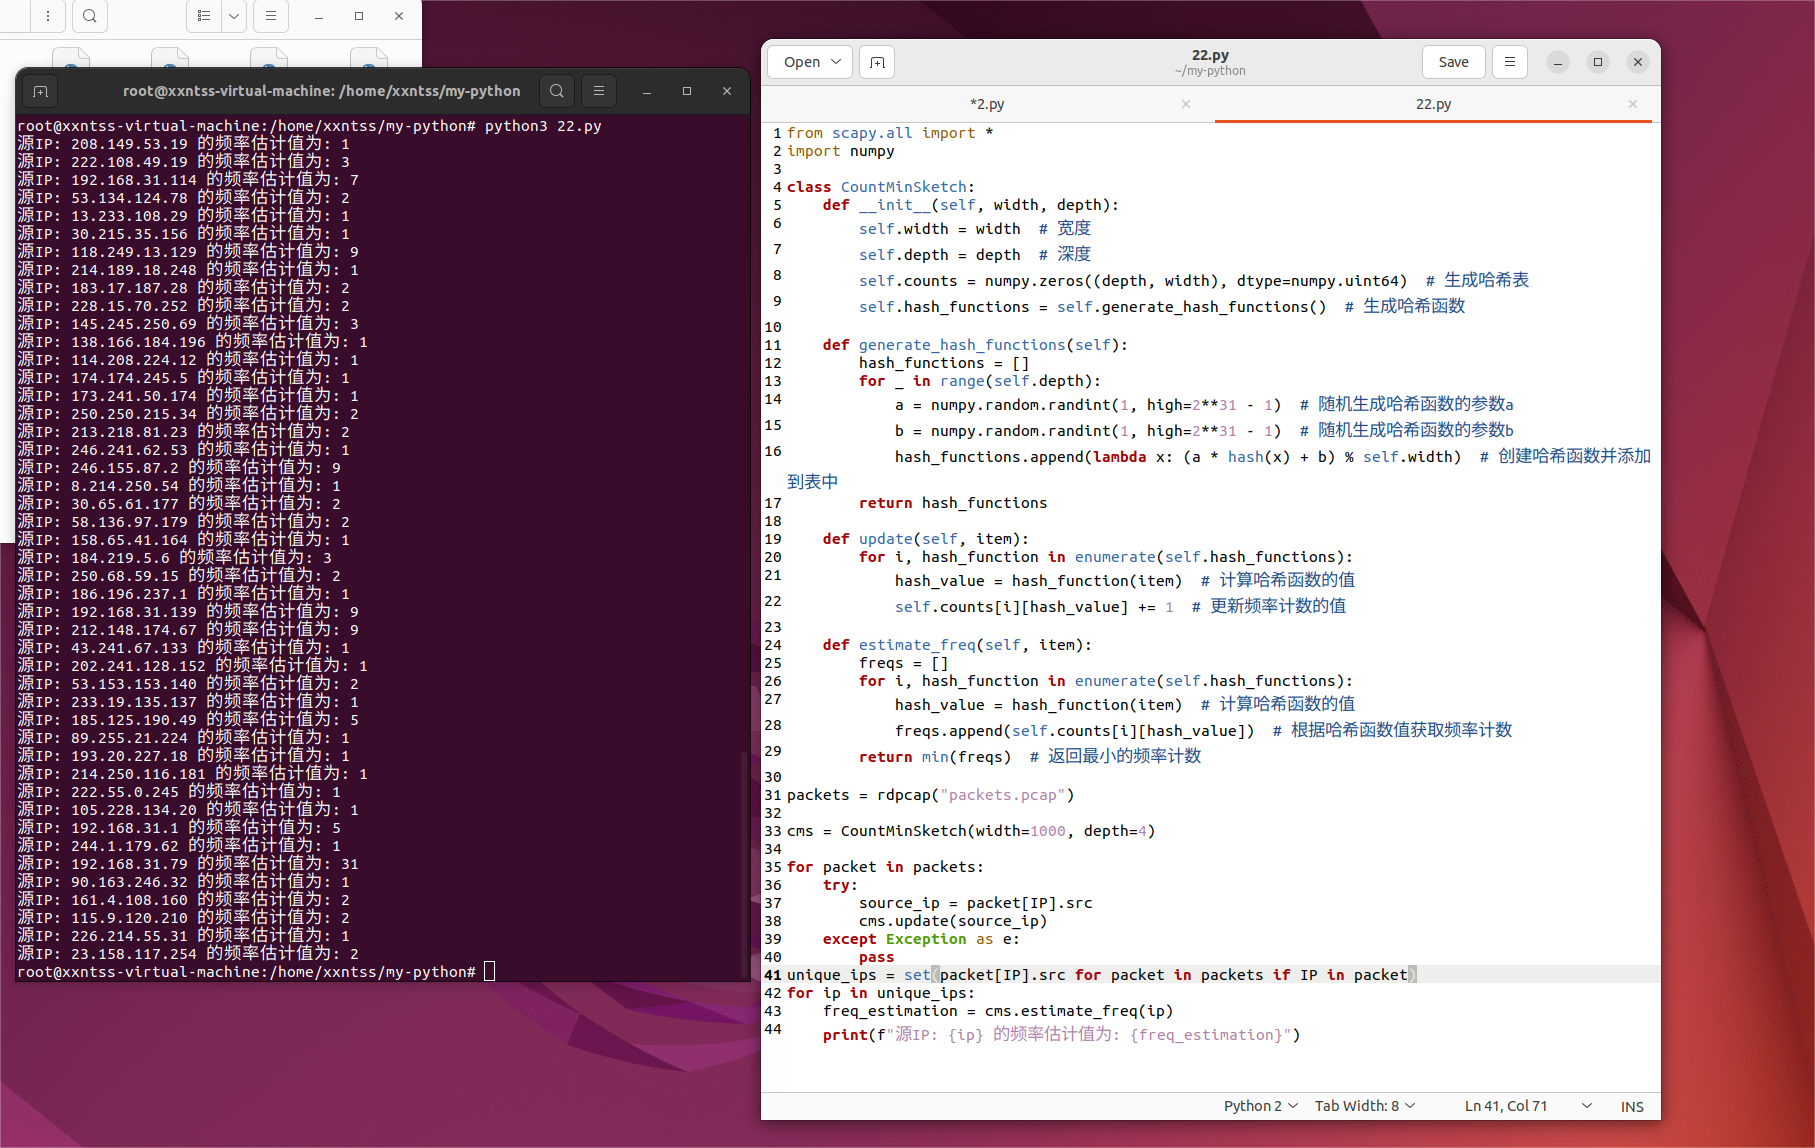Click terminal output line for IP 23.158.117.254
The height and width of the screenshot is (1148, 1815).
pos(188,954)
